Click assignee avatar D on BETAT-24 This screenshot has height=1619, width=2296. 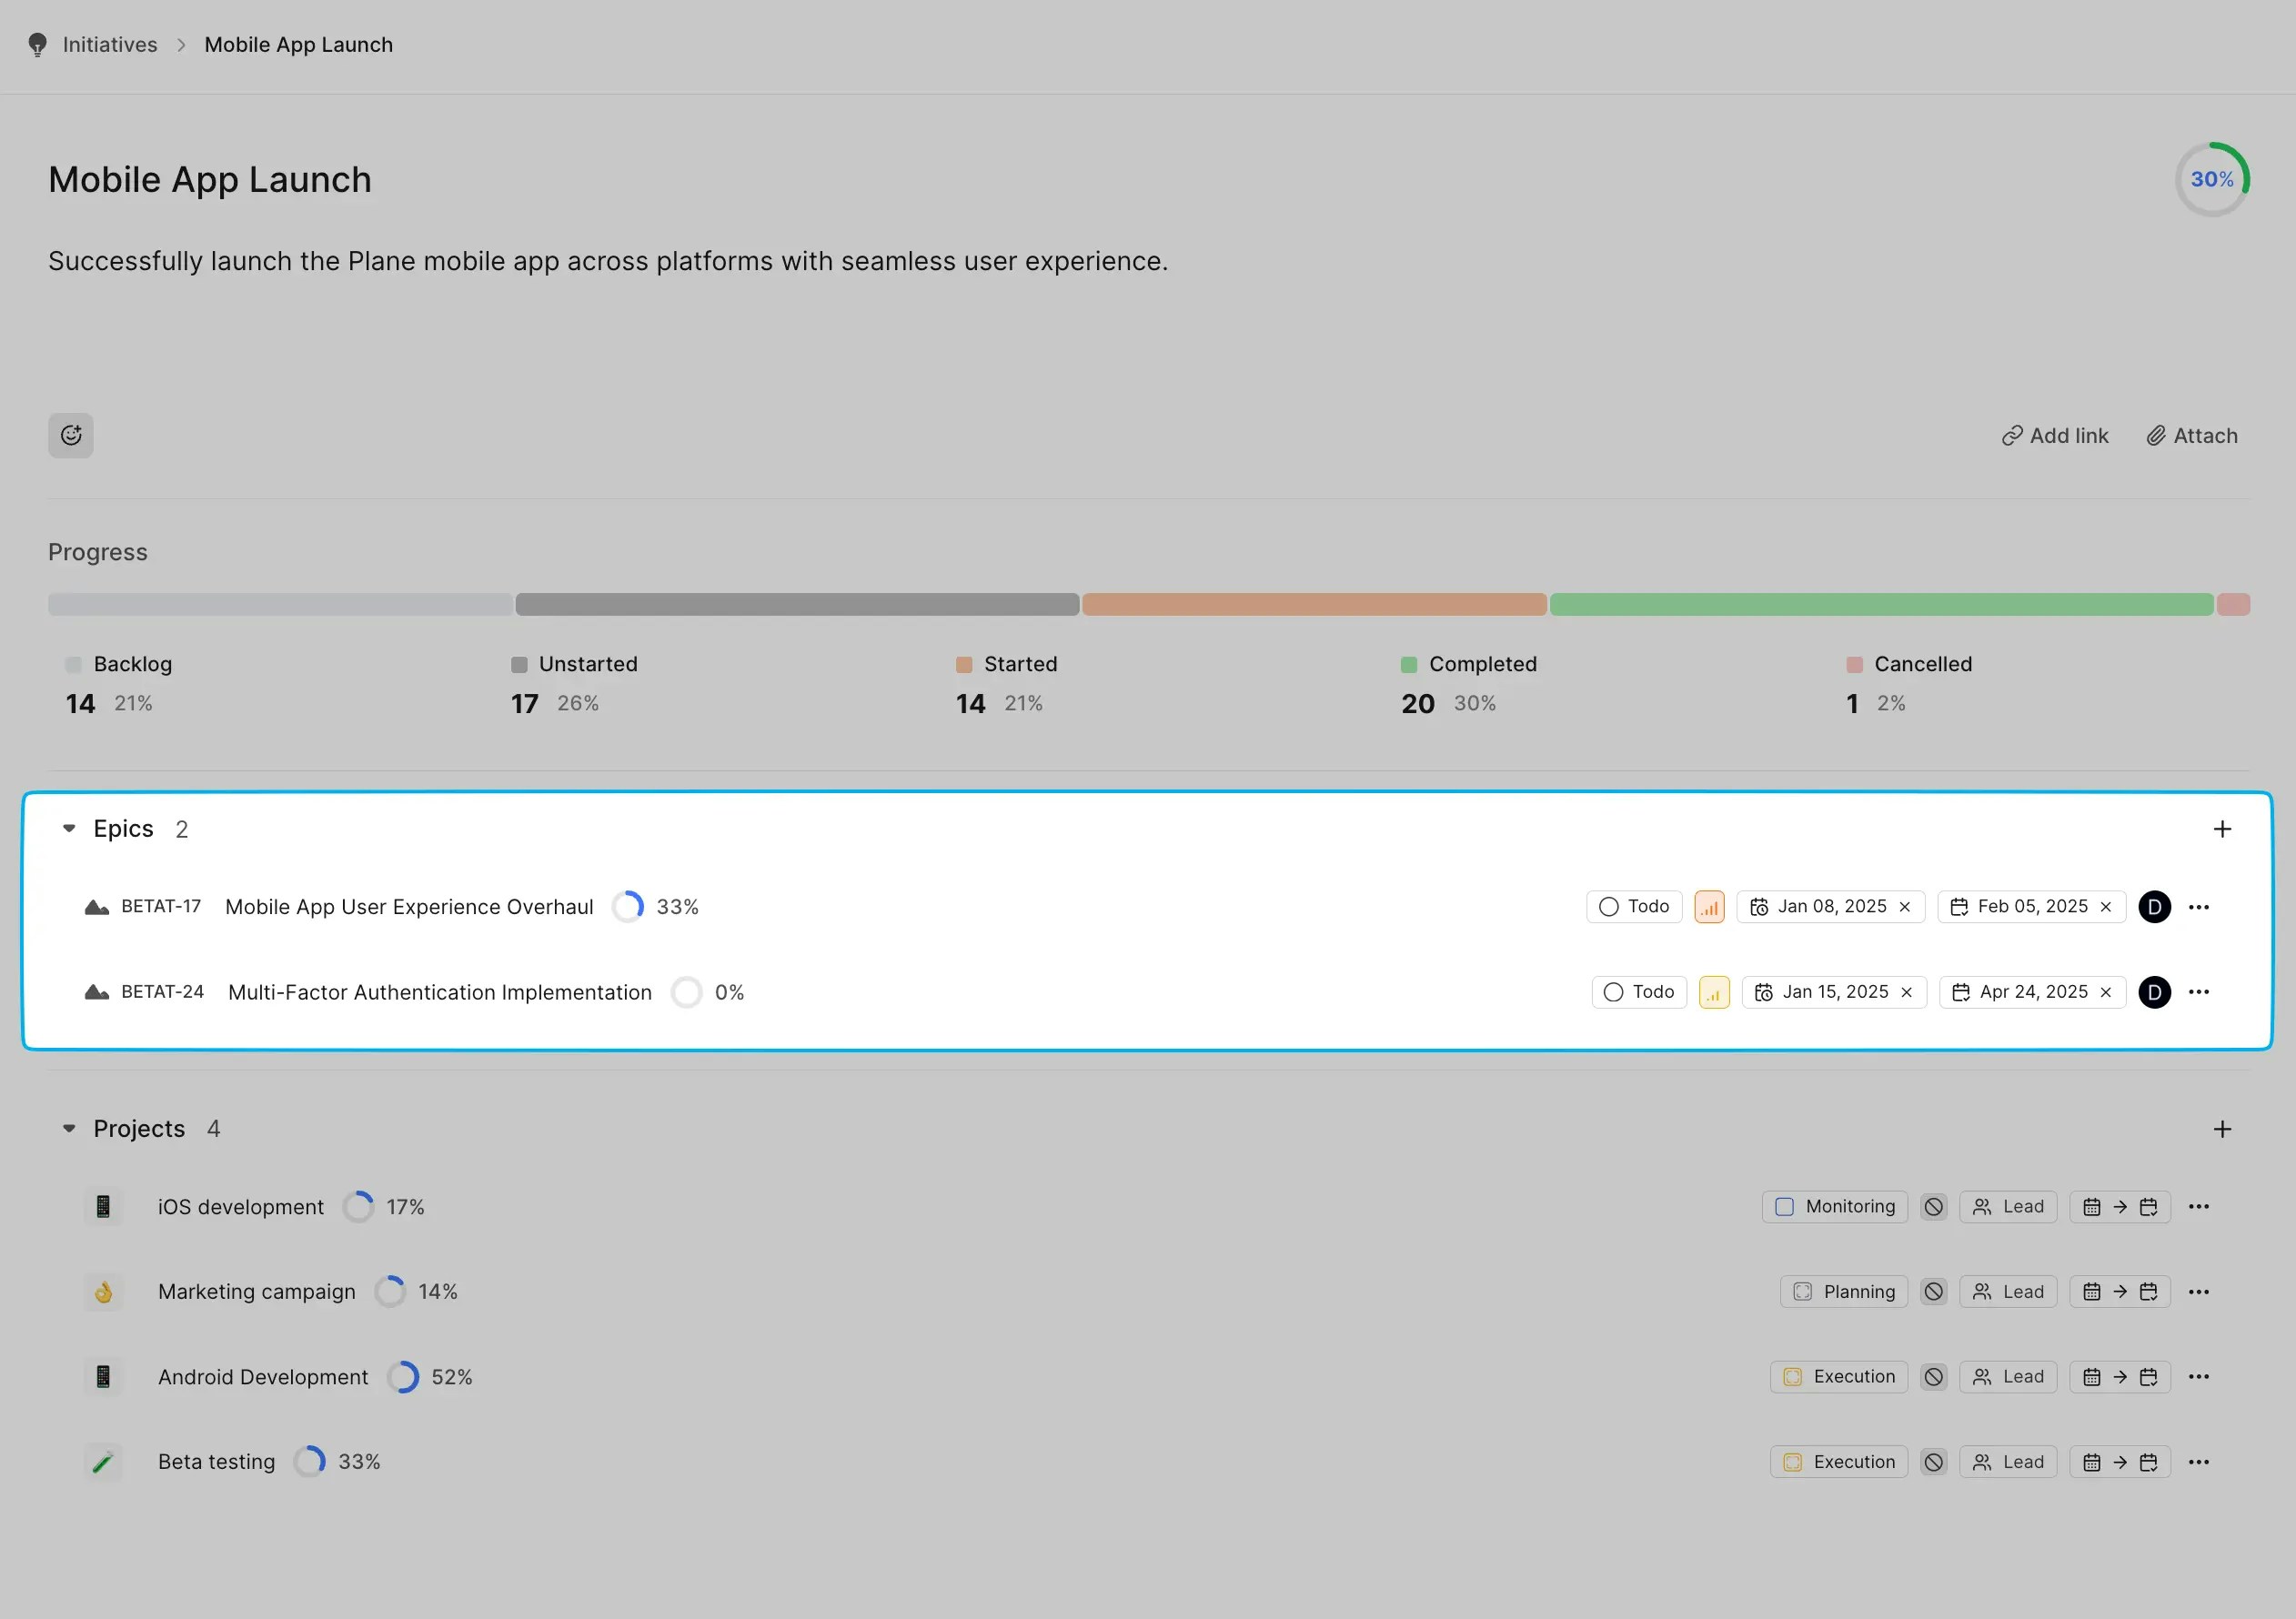point(2154,992)
